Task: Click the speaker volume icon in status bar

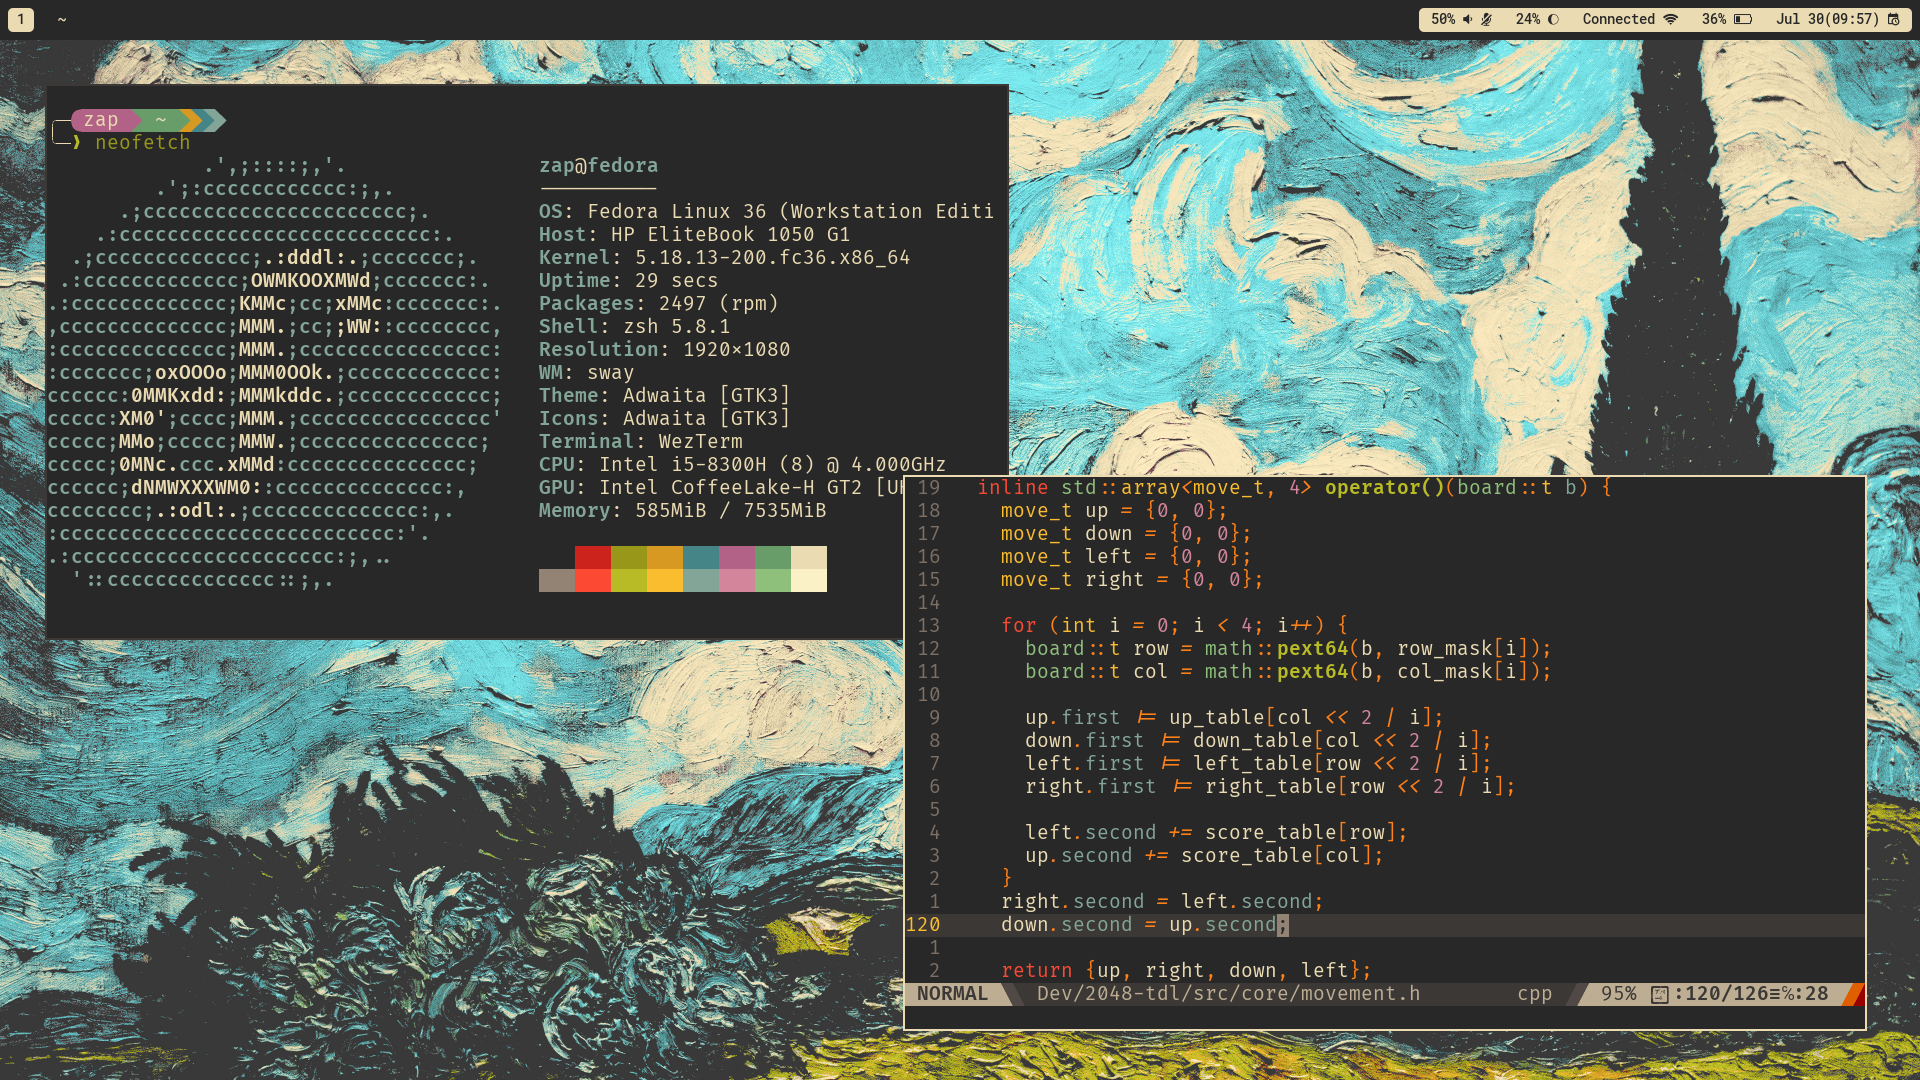Action: tap(1467, 19)
